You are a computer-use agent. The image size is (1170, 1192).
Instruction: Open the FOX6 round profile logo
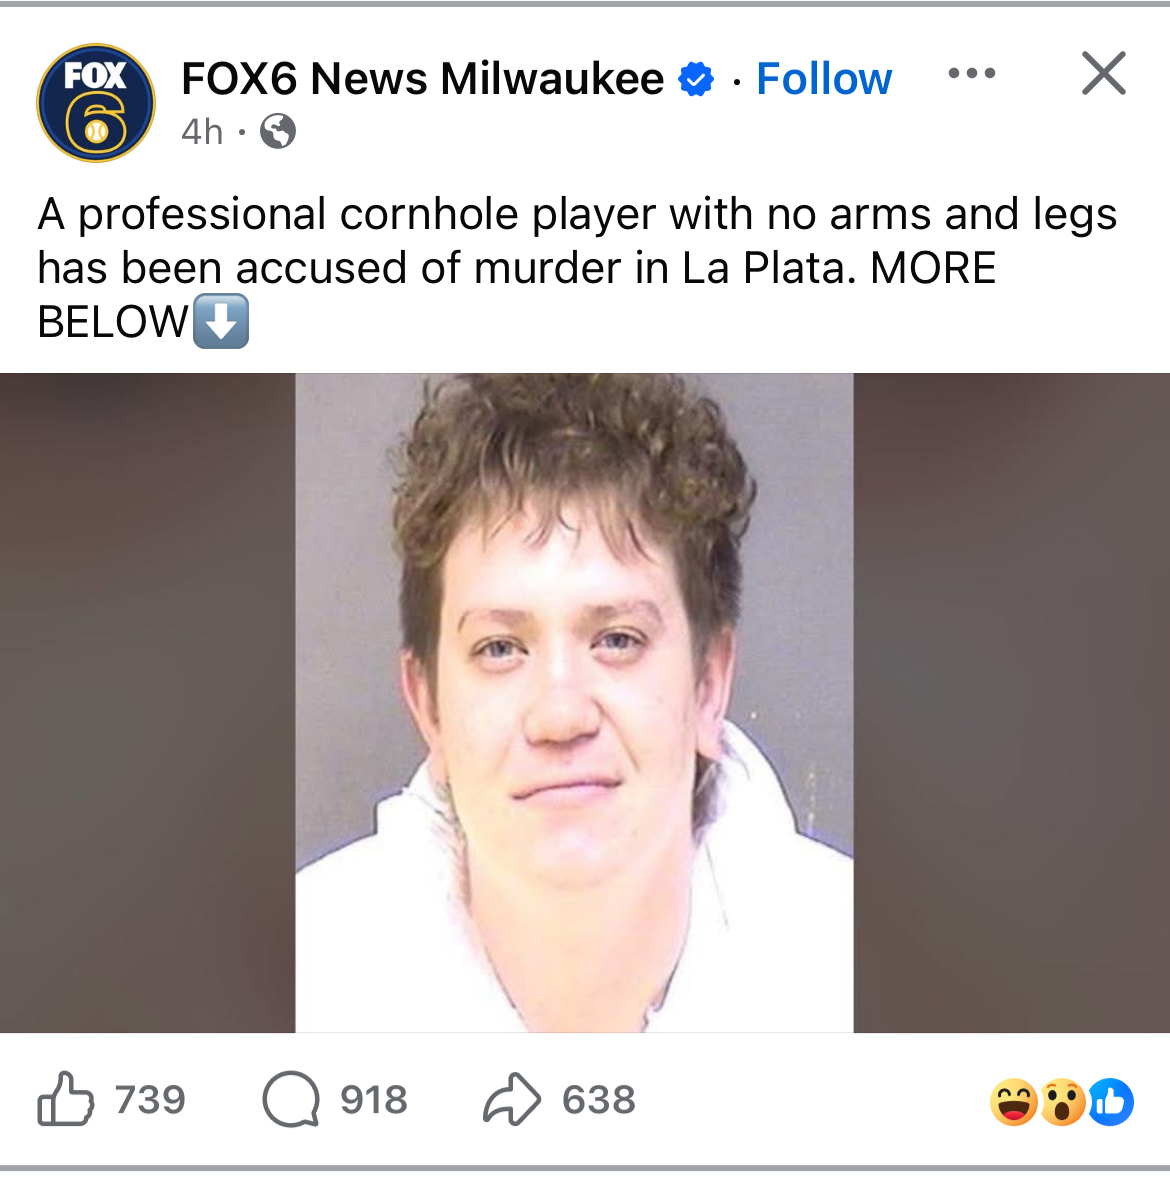[96, 103]
